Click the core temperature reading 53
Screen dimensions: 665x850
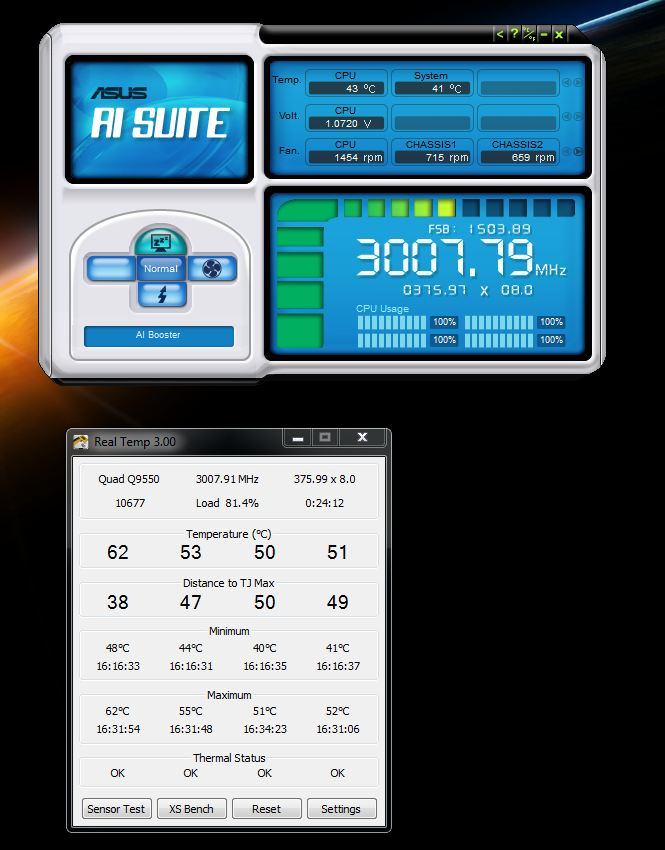pos(191,552)
